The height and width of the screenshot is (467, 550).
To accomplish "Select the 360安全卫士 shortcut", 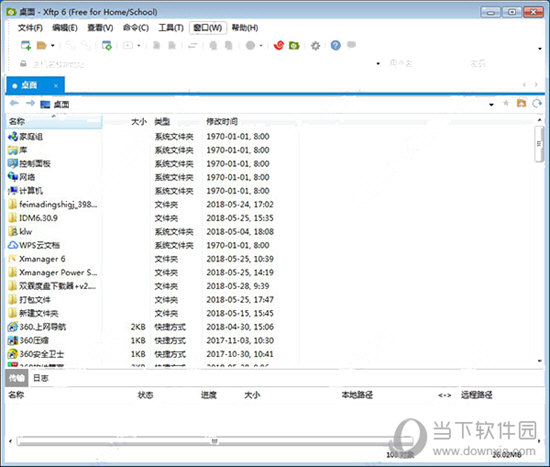I will 36,354.
